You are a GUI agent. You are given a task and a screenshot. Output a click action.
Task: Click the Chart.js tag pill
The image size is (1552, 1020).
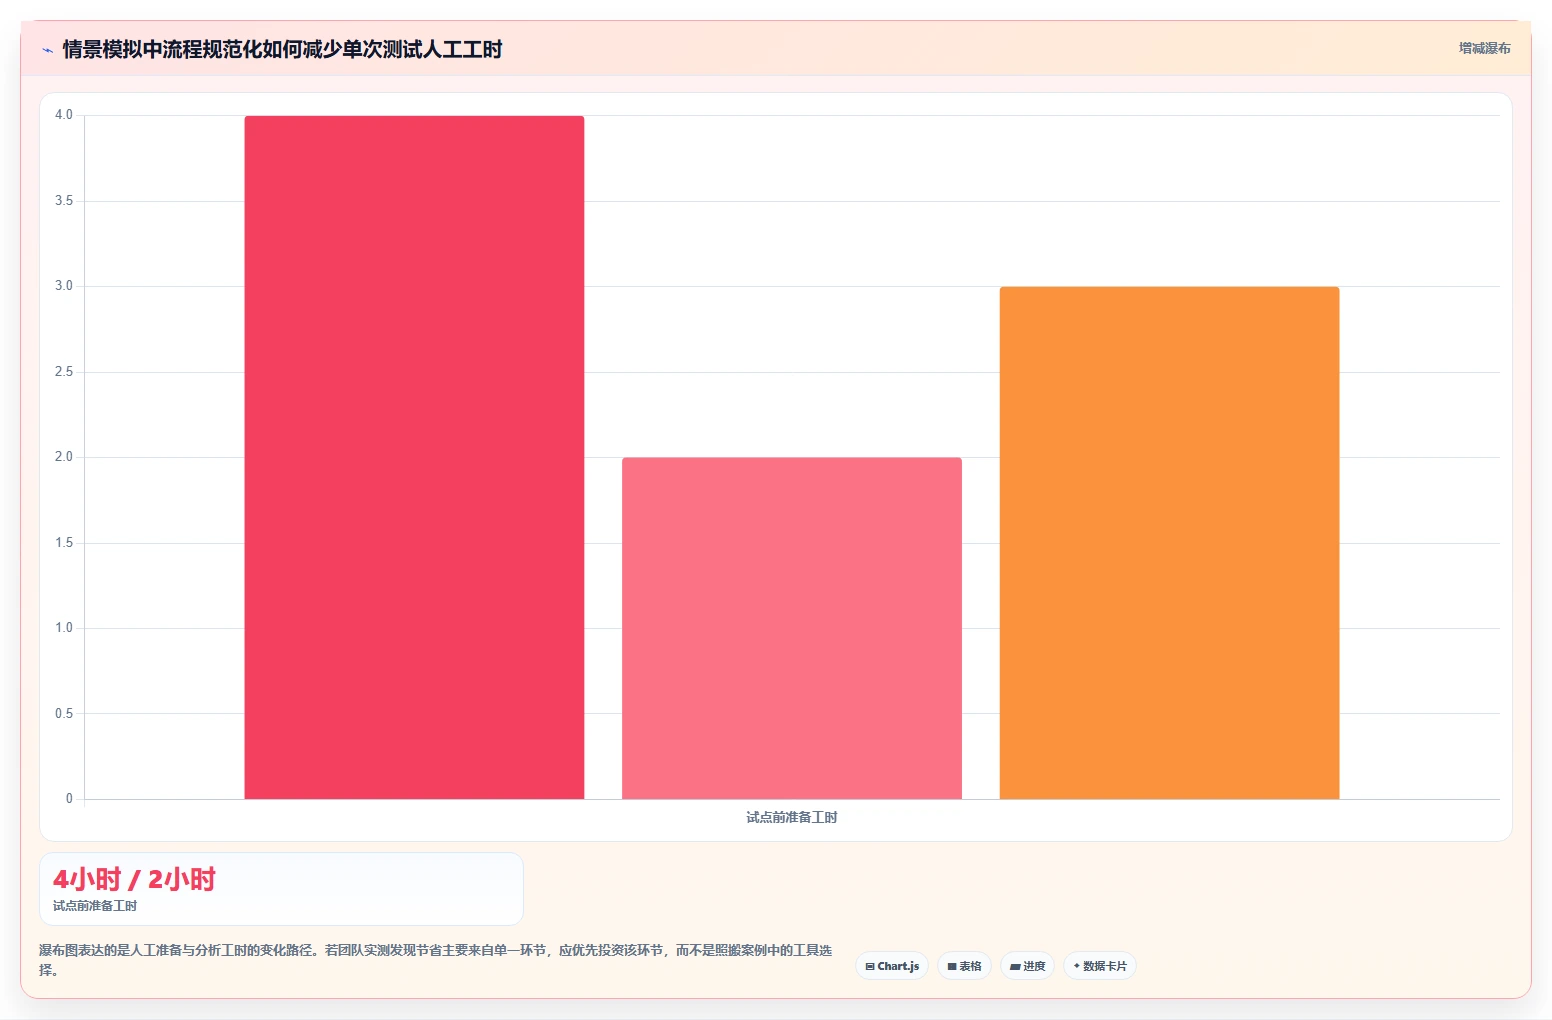click(x=892, y=966)
